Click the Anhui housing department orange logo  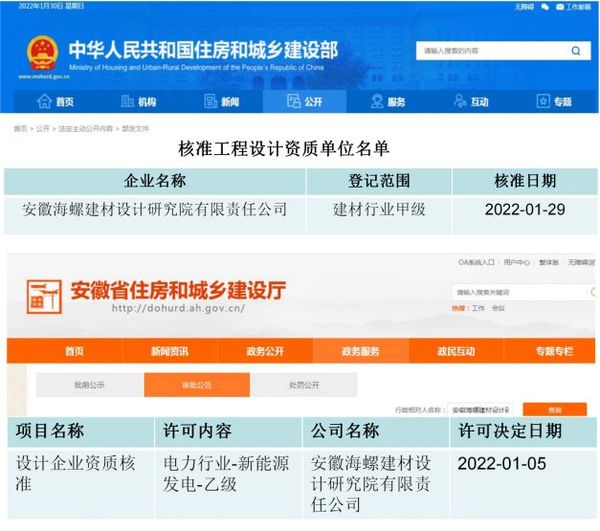tap(46, 294)
